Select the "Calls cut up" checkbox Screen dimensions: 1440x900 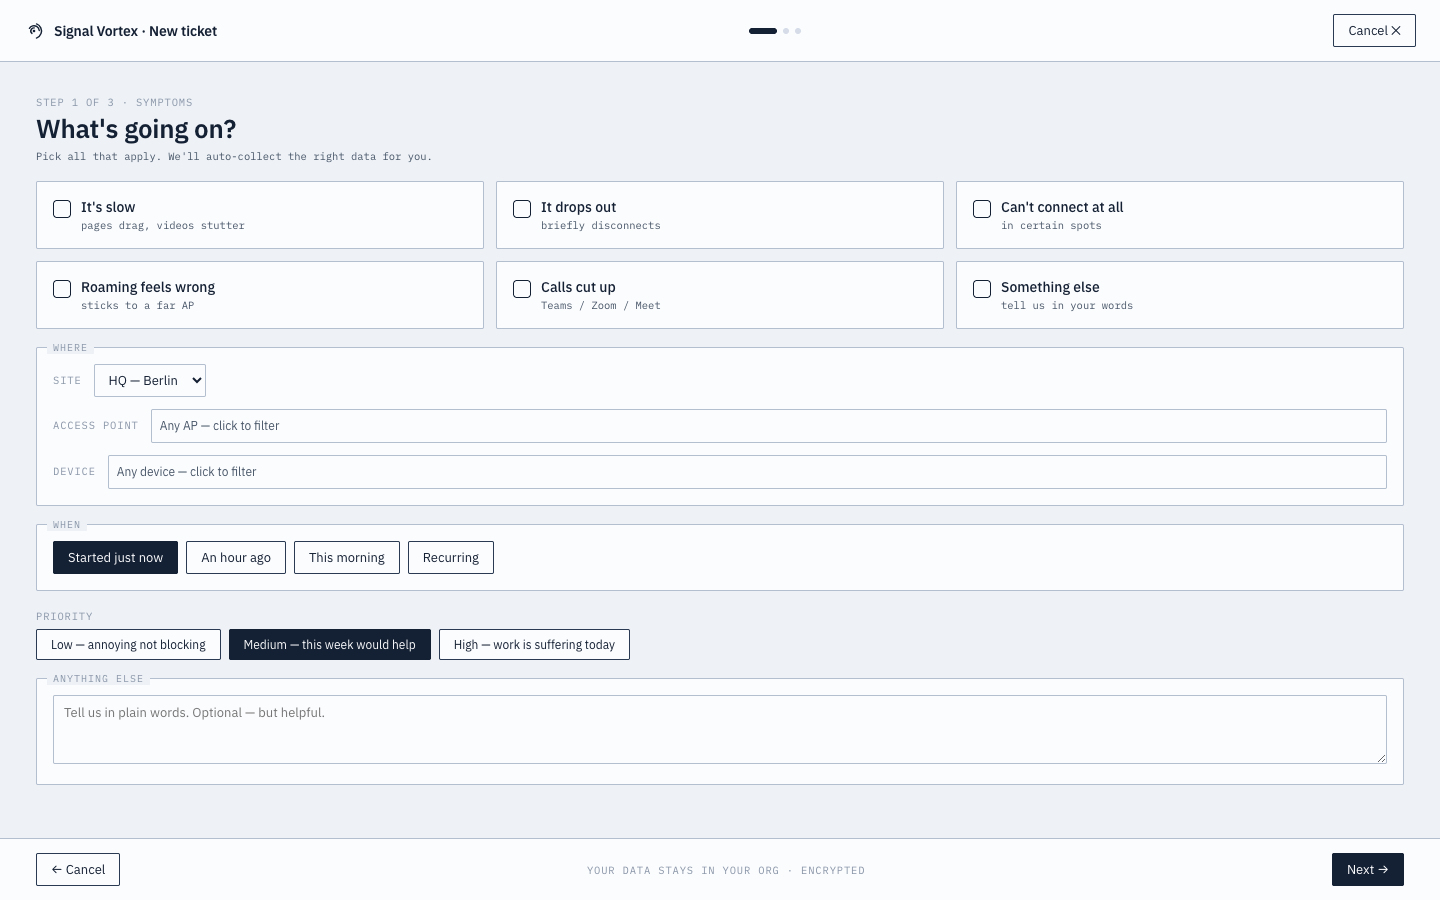click(x=522, y=289)
